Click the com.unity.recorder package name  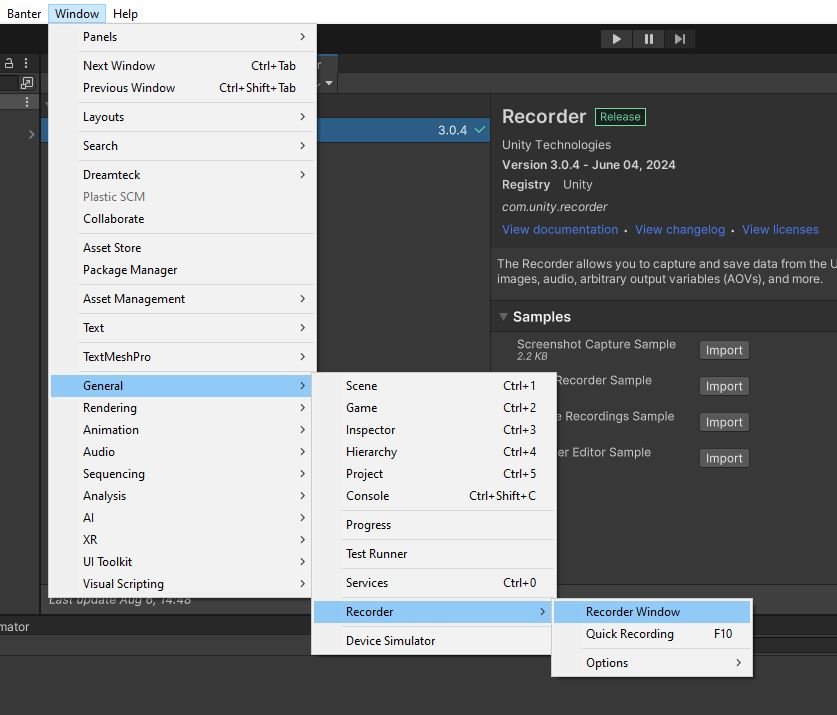(554, 207)
